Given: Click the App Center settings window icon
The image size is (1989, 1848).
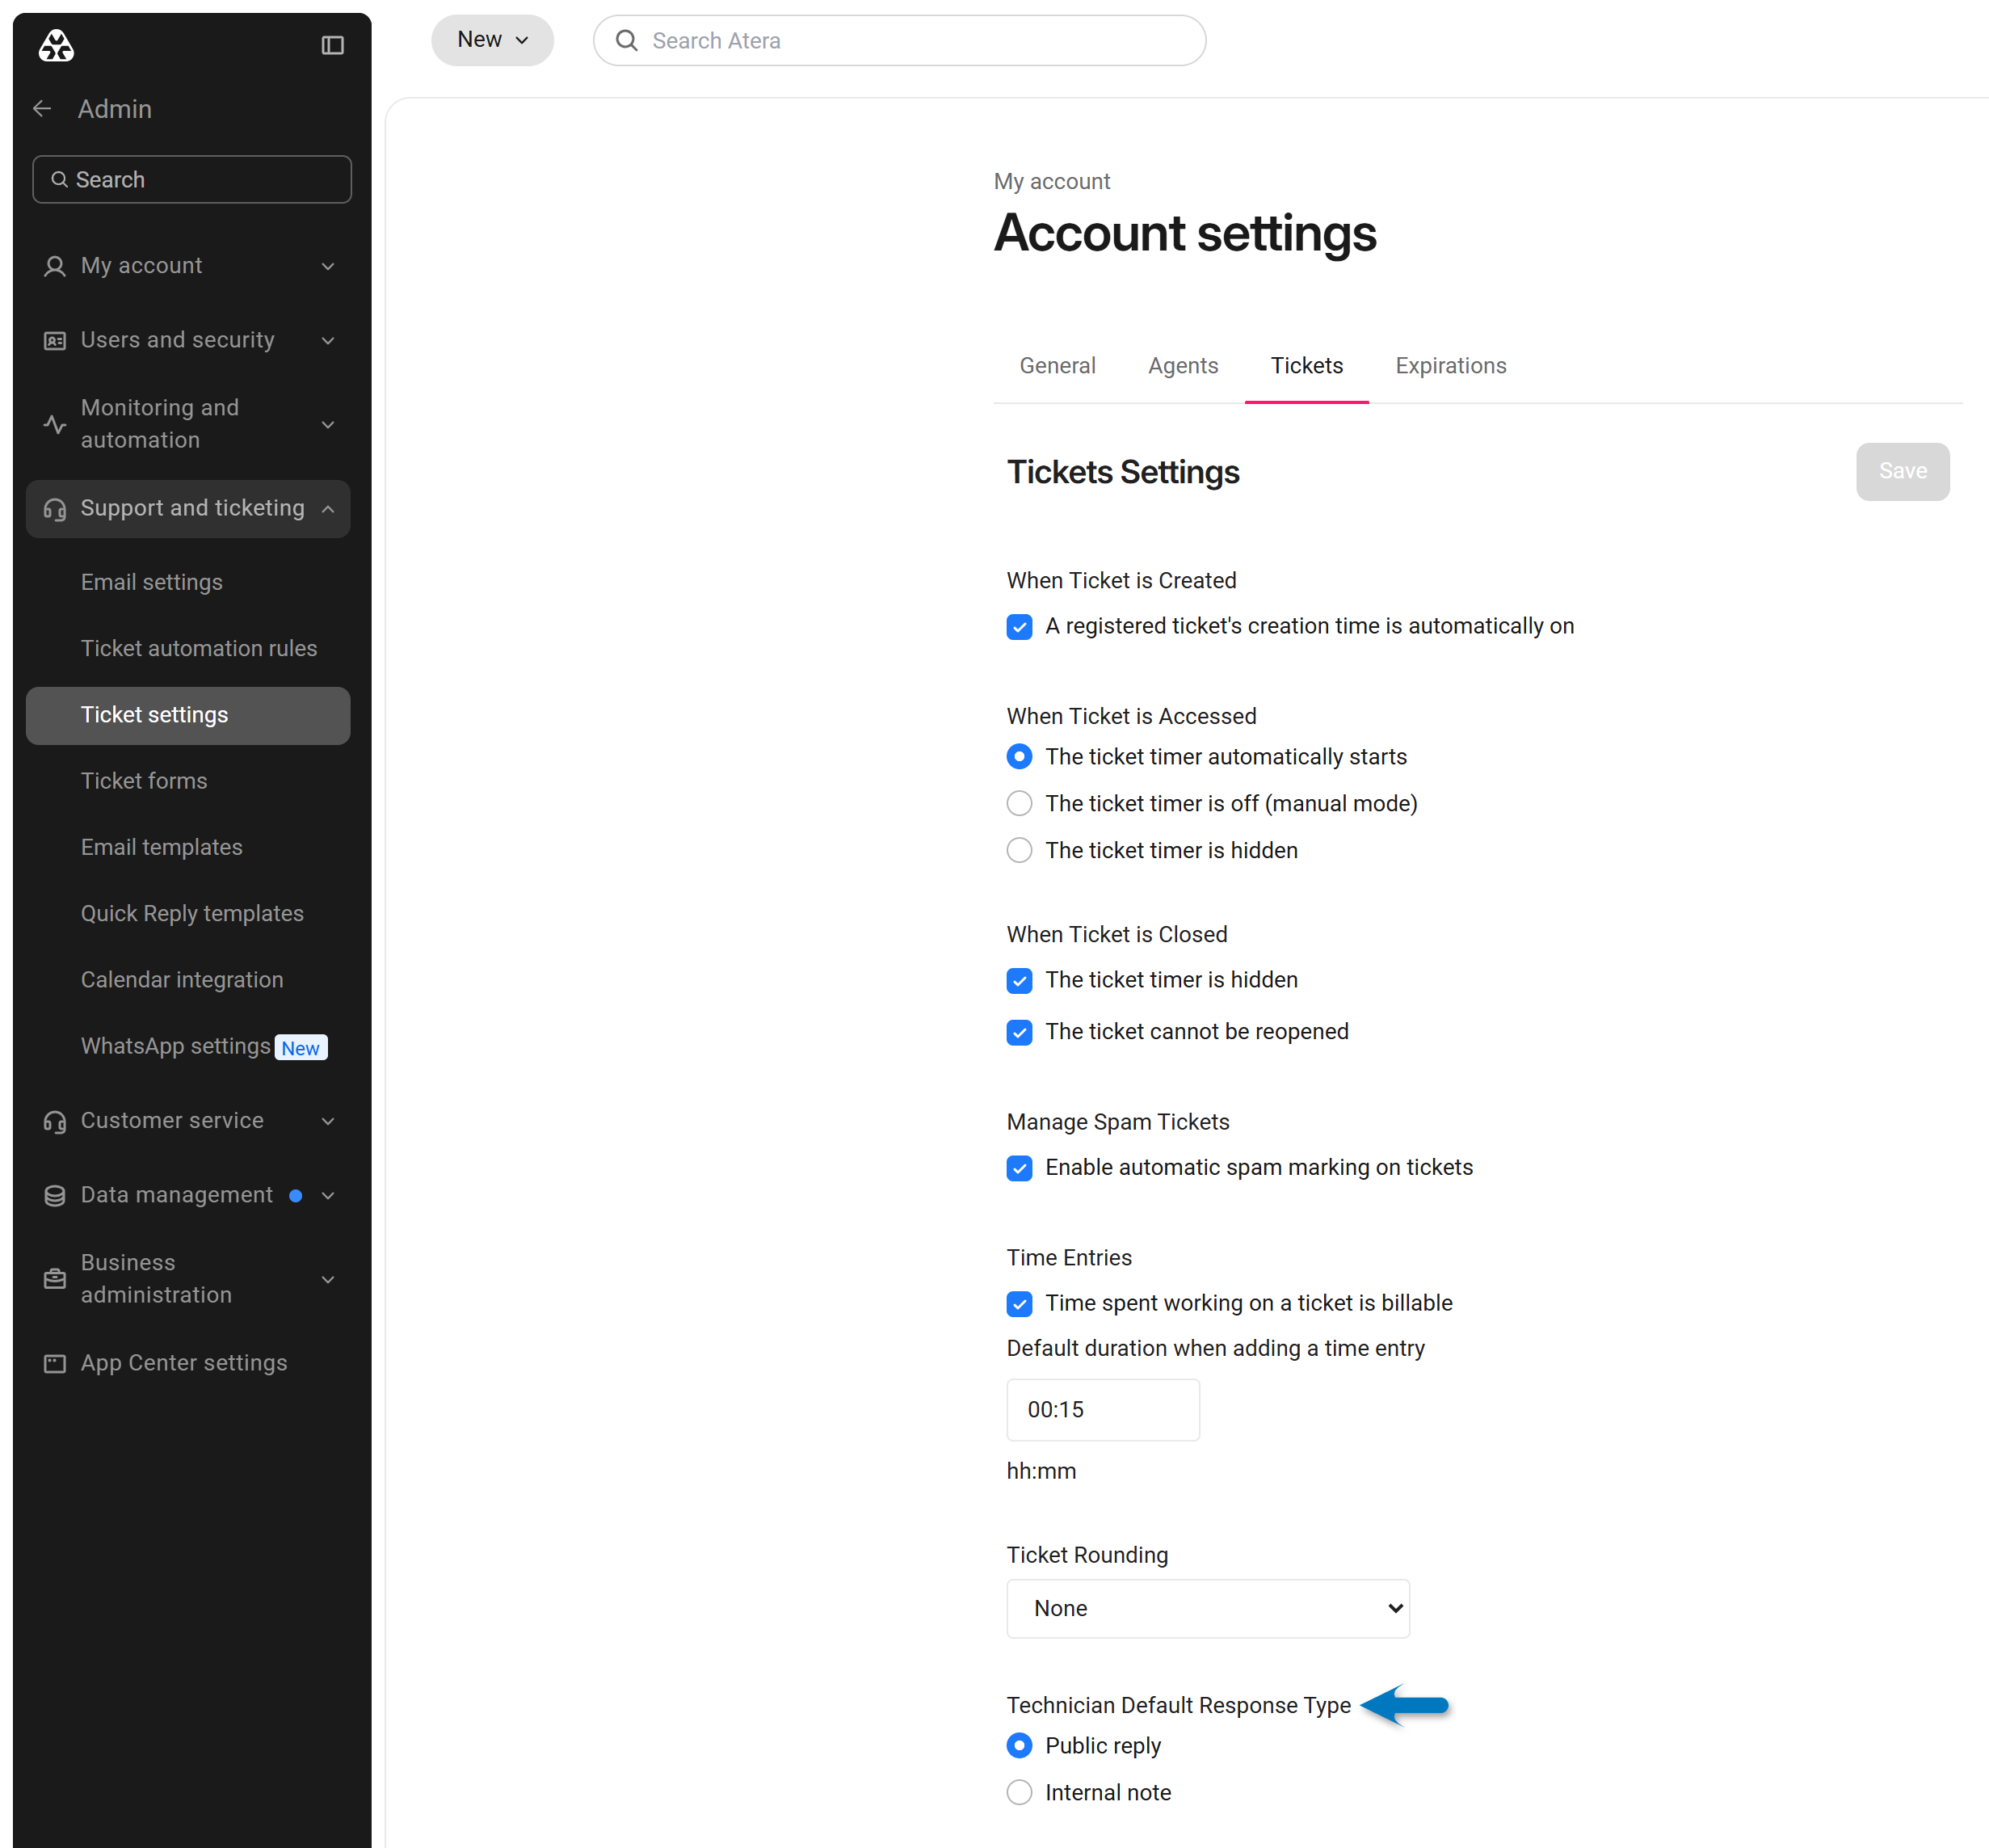Looking at the screenshot, I should (55, 1363).
